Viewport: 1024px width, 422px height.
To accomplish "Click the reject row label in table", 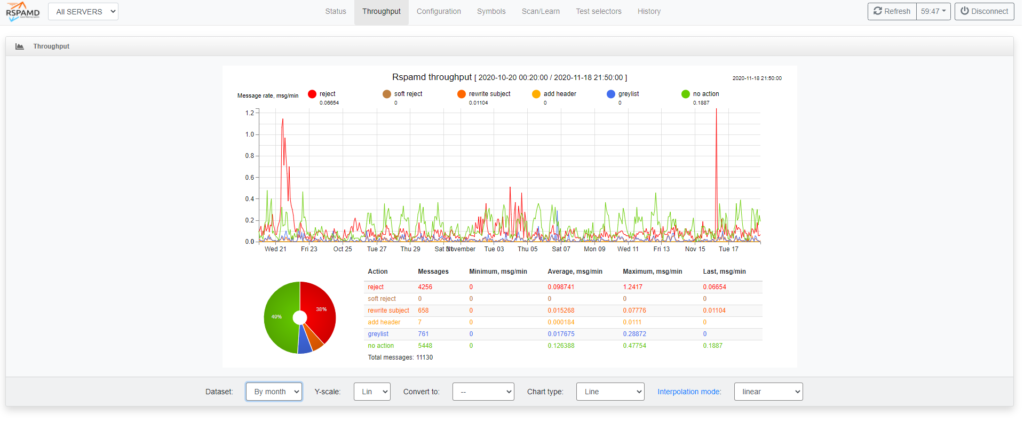I will click(x=376, y=287).
